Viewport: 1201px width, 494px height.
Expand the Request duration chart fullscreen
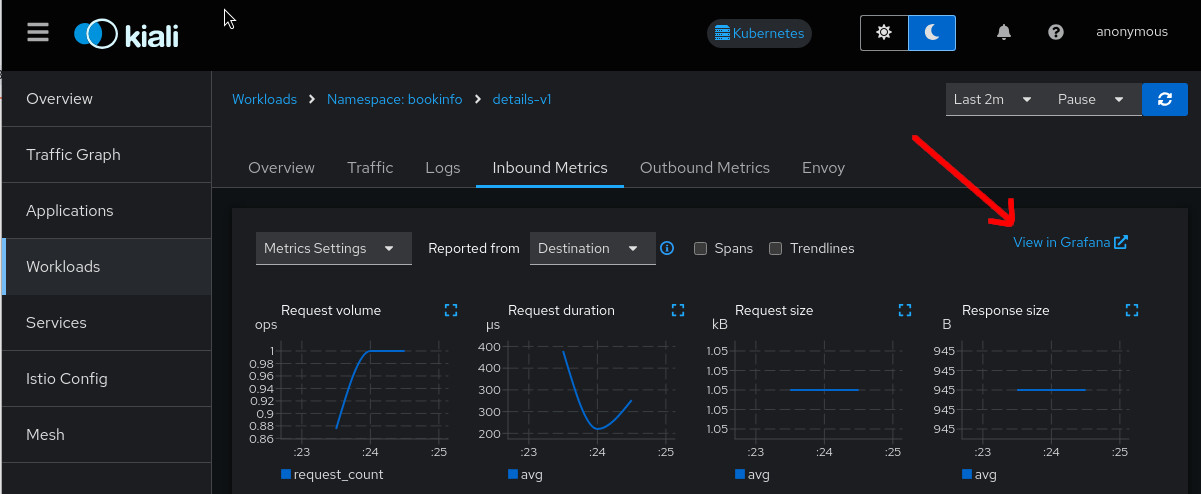678,310
